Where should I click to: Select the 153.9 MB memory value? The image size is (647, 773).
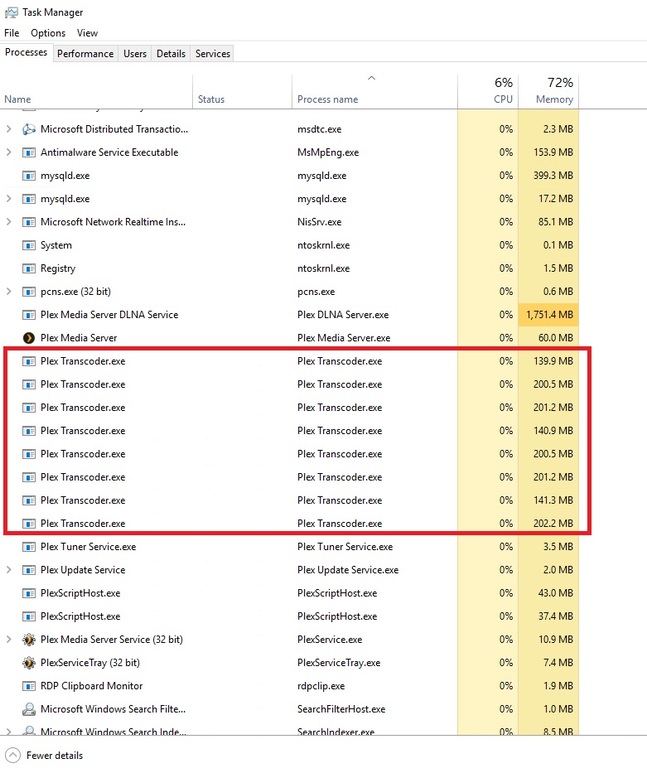tap(553, 152)
